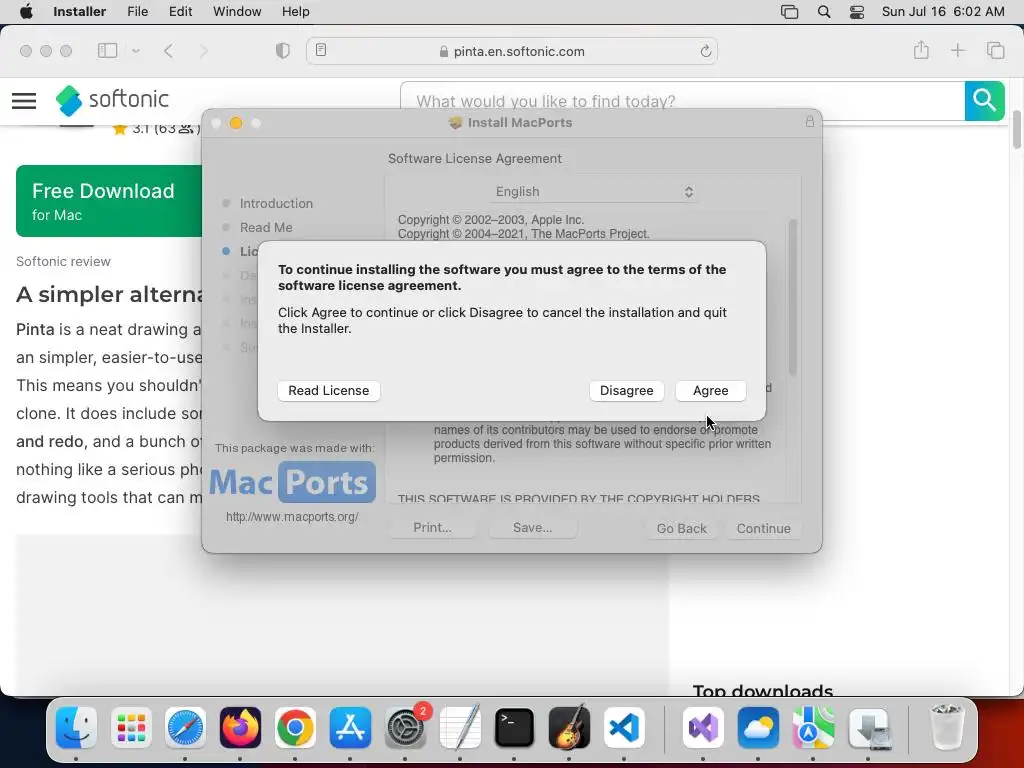Open Safari from the Dock
The width and height of the screenshot is (1024, 768).
(x=185, y=727)
